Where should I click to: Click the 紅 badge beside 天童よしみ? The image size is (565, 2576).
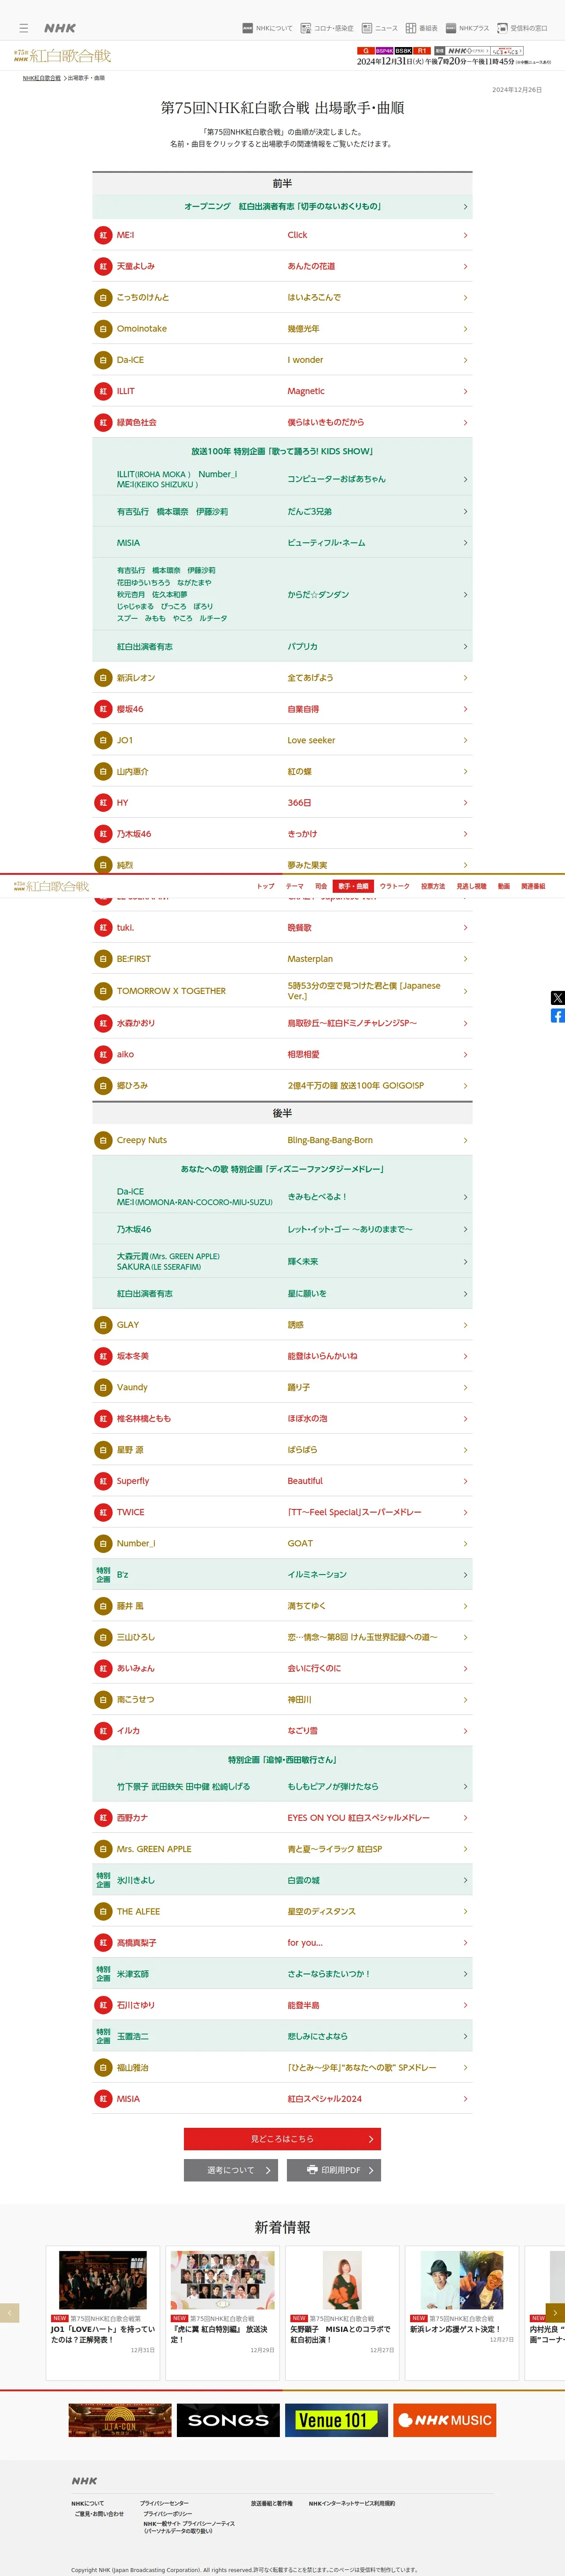102,266
